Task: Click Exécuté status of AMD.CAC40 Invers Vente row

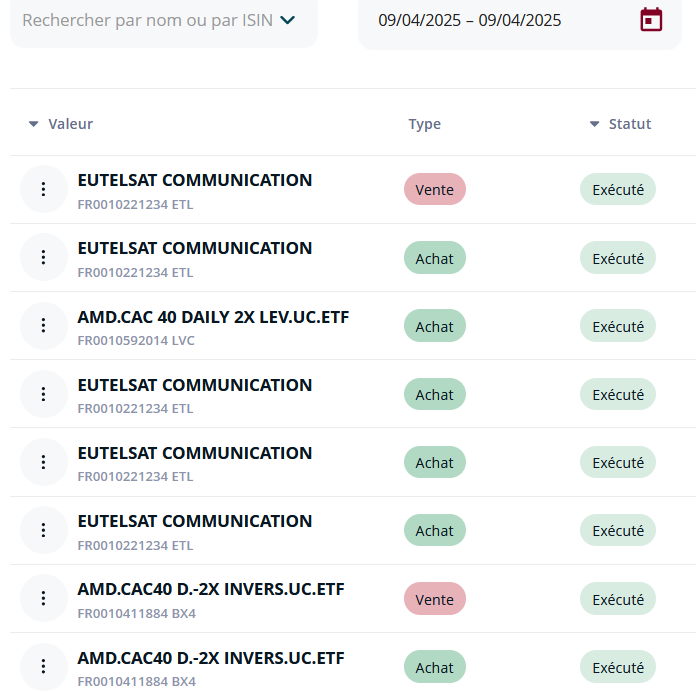Action: pos(618,599)
